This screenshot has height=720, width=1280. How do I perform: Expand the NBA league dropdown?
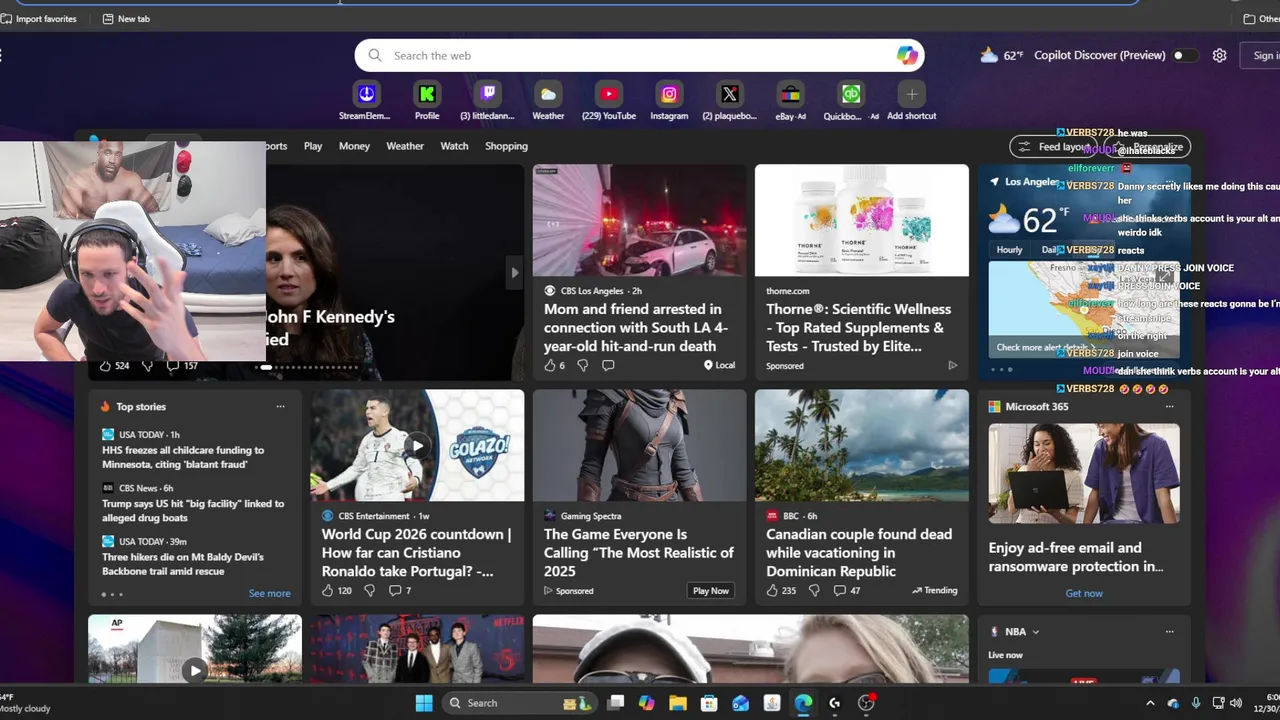(1035, 632)
